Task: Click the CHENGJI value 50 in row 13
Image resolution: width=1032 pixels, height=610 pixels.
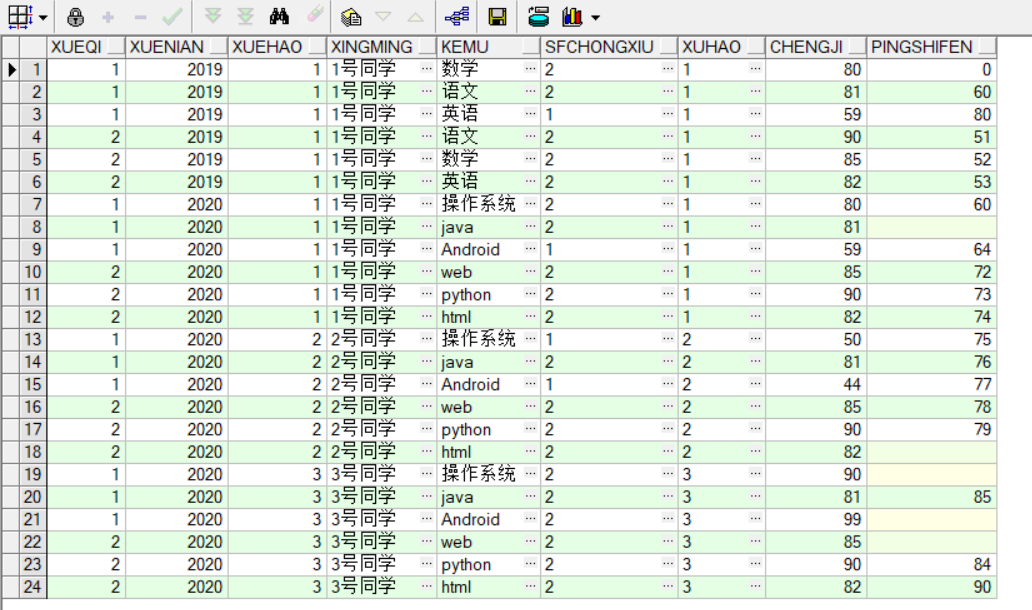Action: [816, 339]
